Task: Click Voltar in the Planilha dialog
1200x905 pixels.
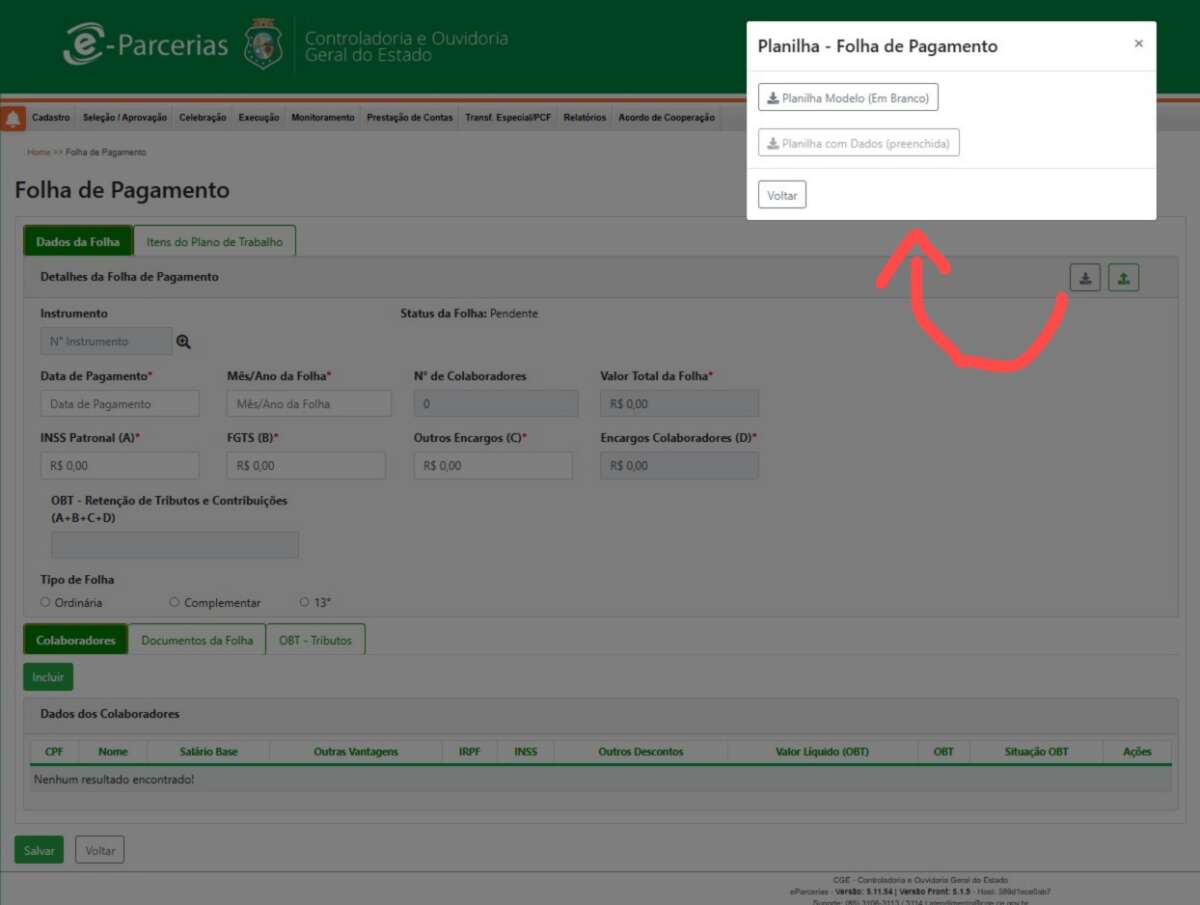Action: click(x=782, y=196)
